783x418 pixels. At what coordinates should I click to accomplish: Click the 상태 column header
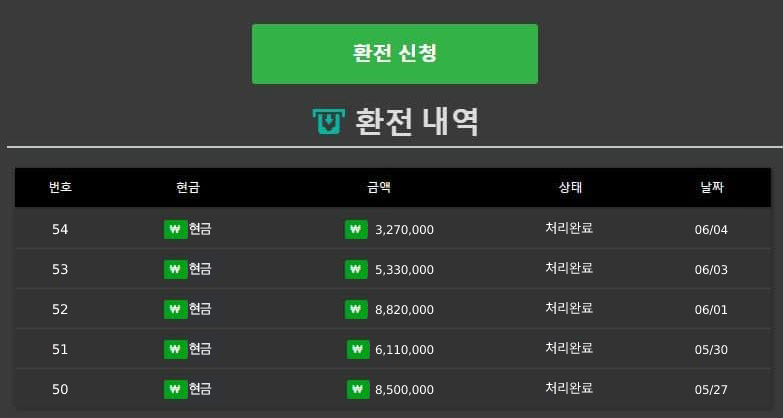click(x=570, y=187)
